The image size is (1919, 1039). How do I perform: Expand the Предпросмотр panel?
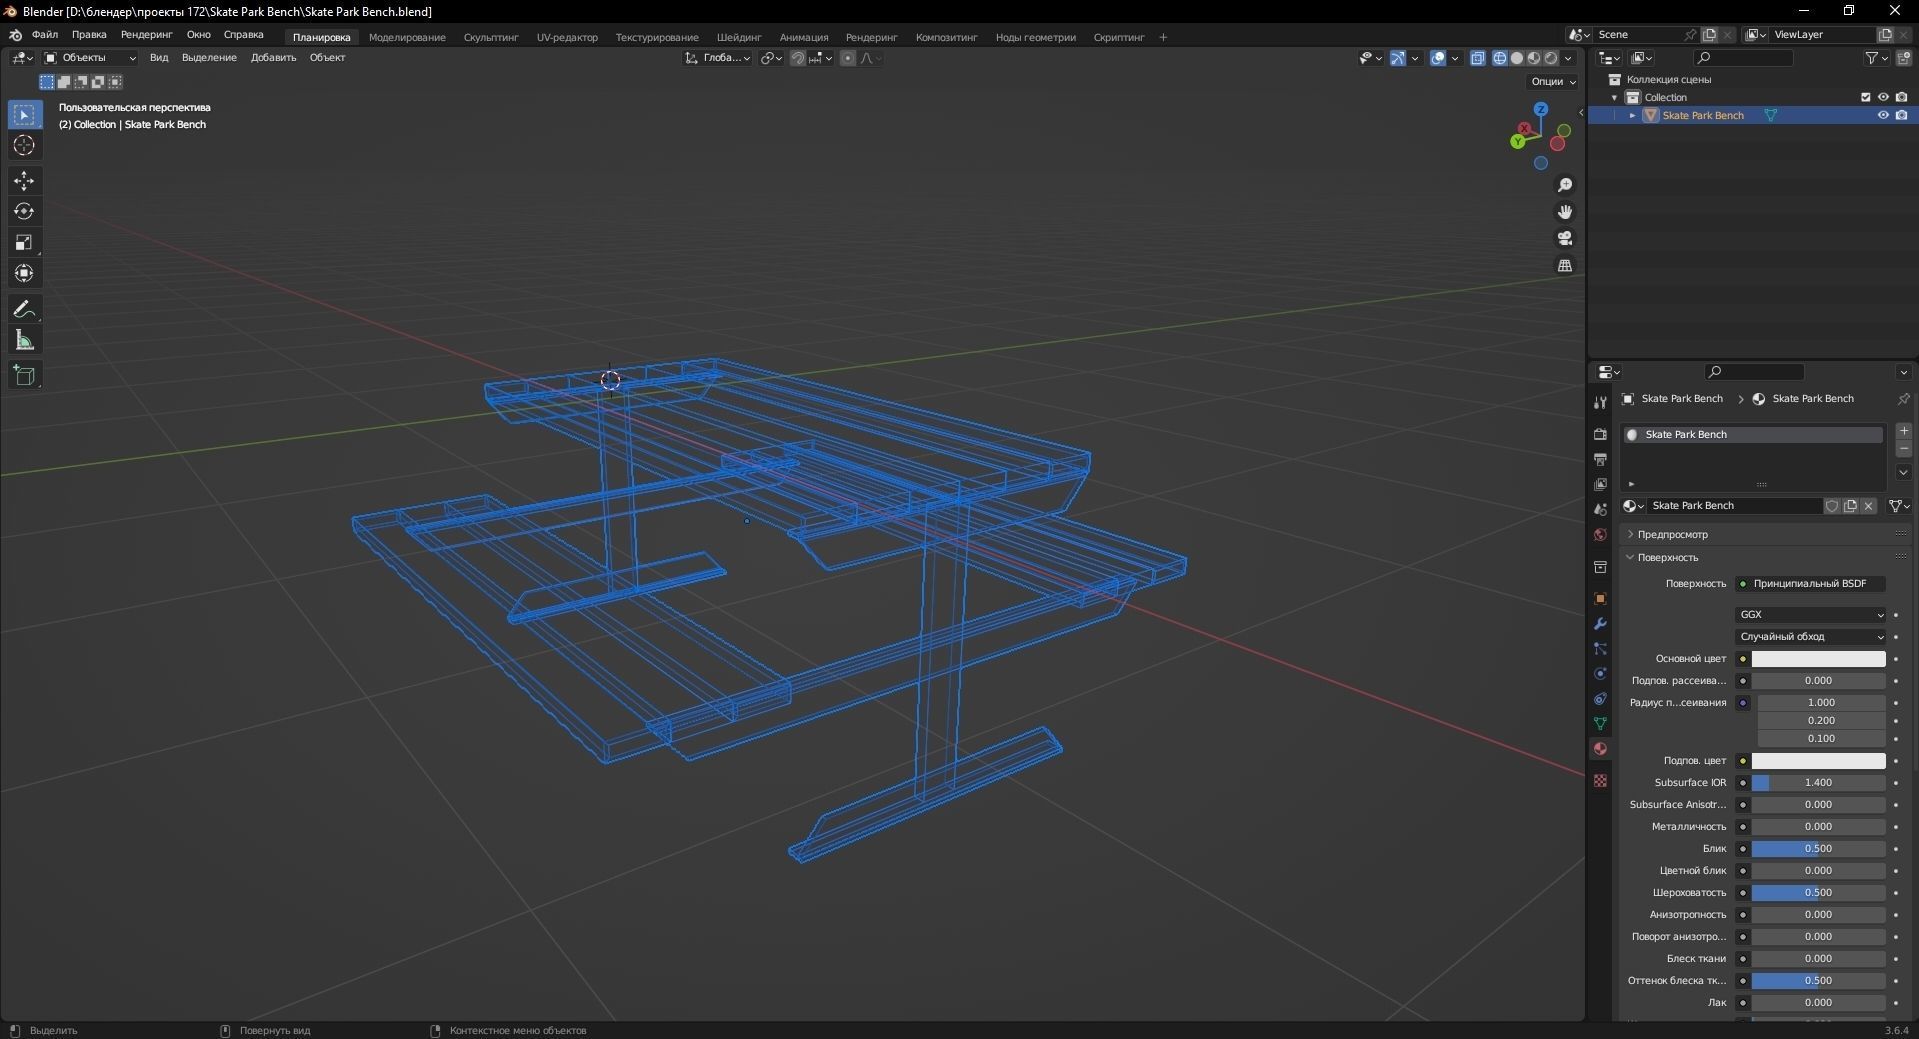1672,534
